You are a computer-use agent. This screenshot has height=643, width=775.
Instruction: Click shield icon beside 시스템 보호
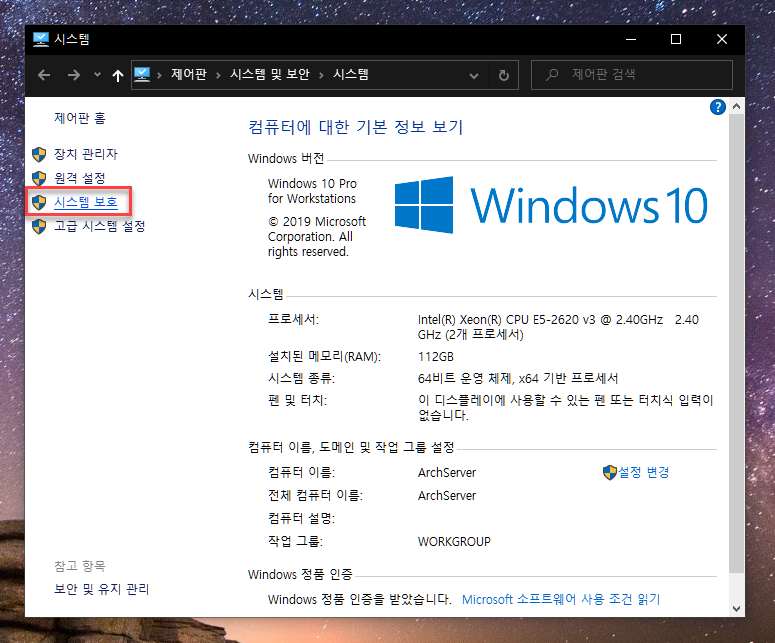39,202
